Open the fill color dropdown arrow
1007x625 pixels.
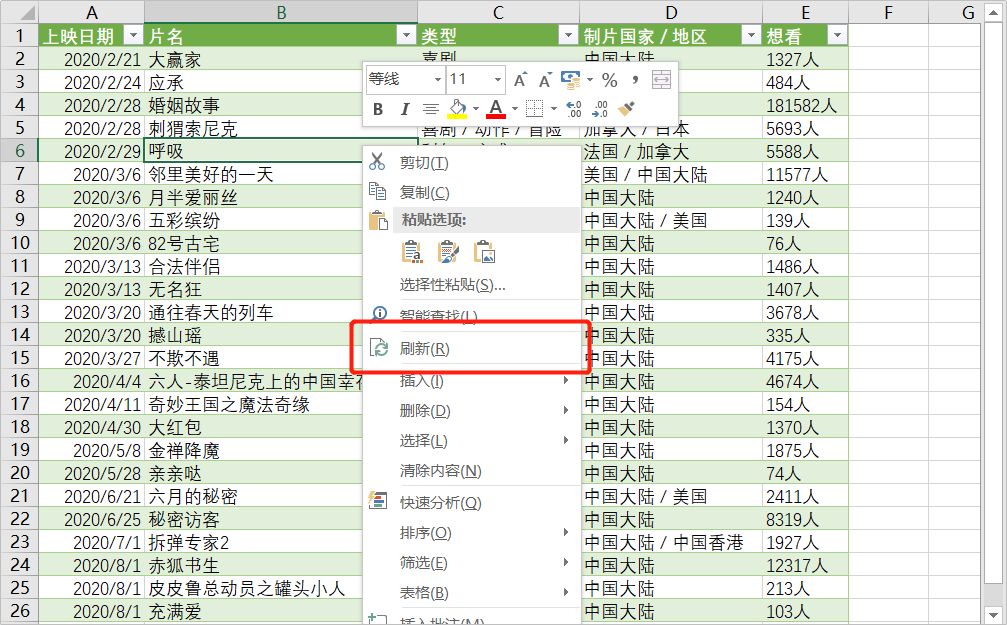click(x=475, y=109)
